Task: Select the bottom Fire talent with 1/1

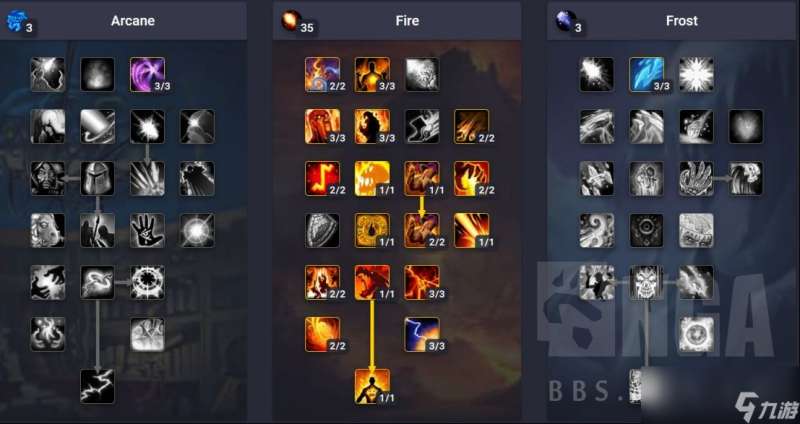Action: pyautogui.click(x=372, y=387)
